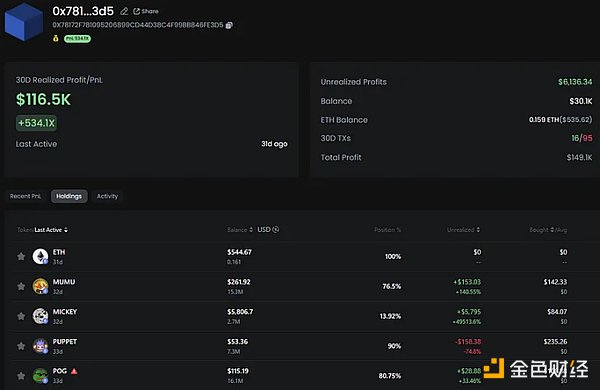Select the Holdings tab

(x=69, y=196)
